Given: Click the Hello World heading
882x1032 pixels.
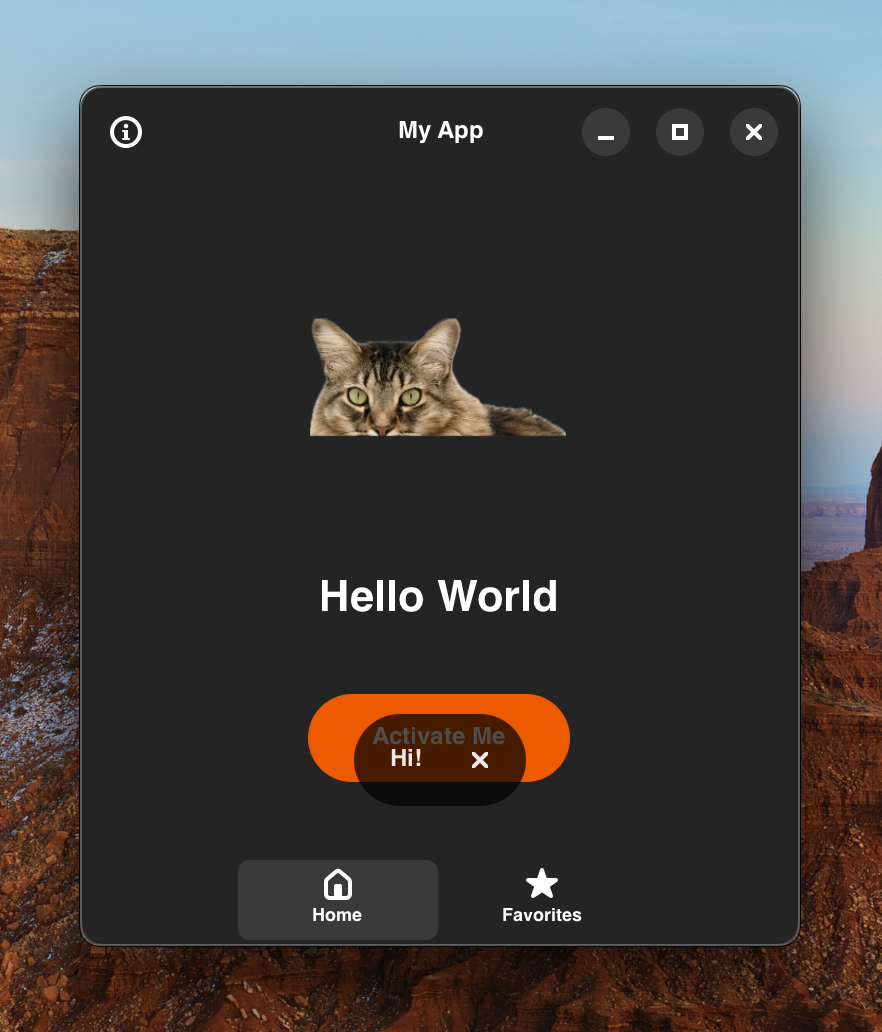Looking at the screenshot, I should coord(438,596).
